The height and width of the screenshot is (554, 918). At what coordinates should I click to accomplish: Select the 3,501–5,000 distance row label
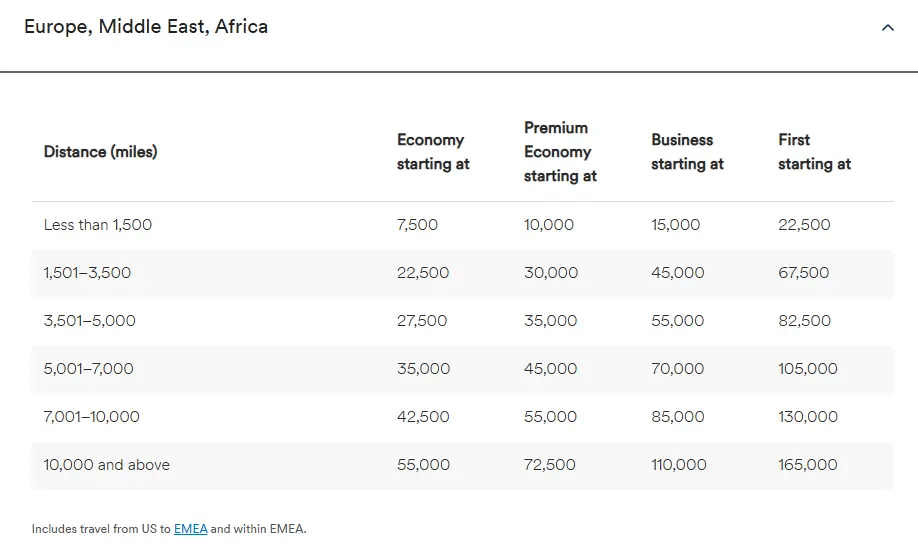(89, 321)
